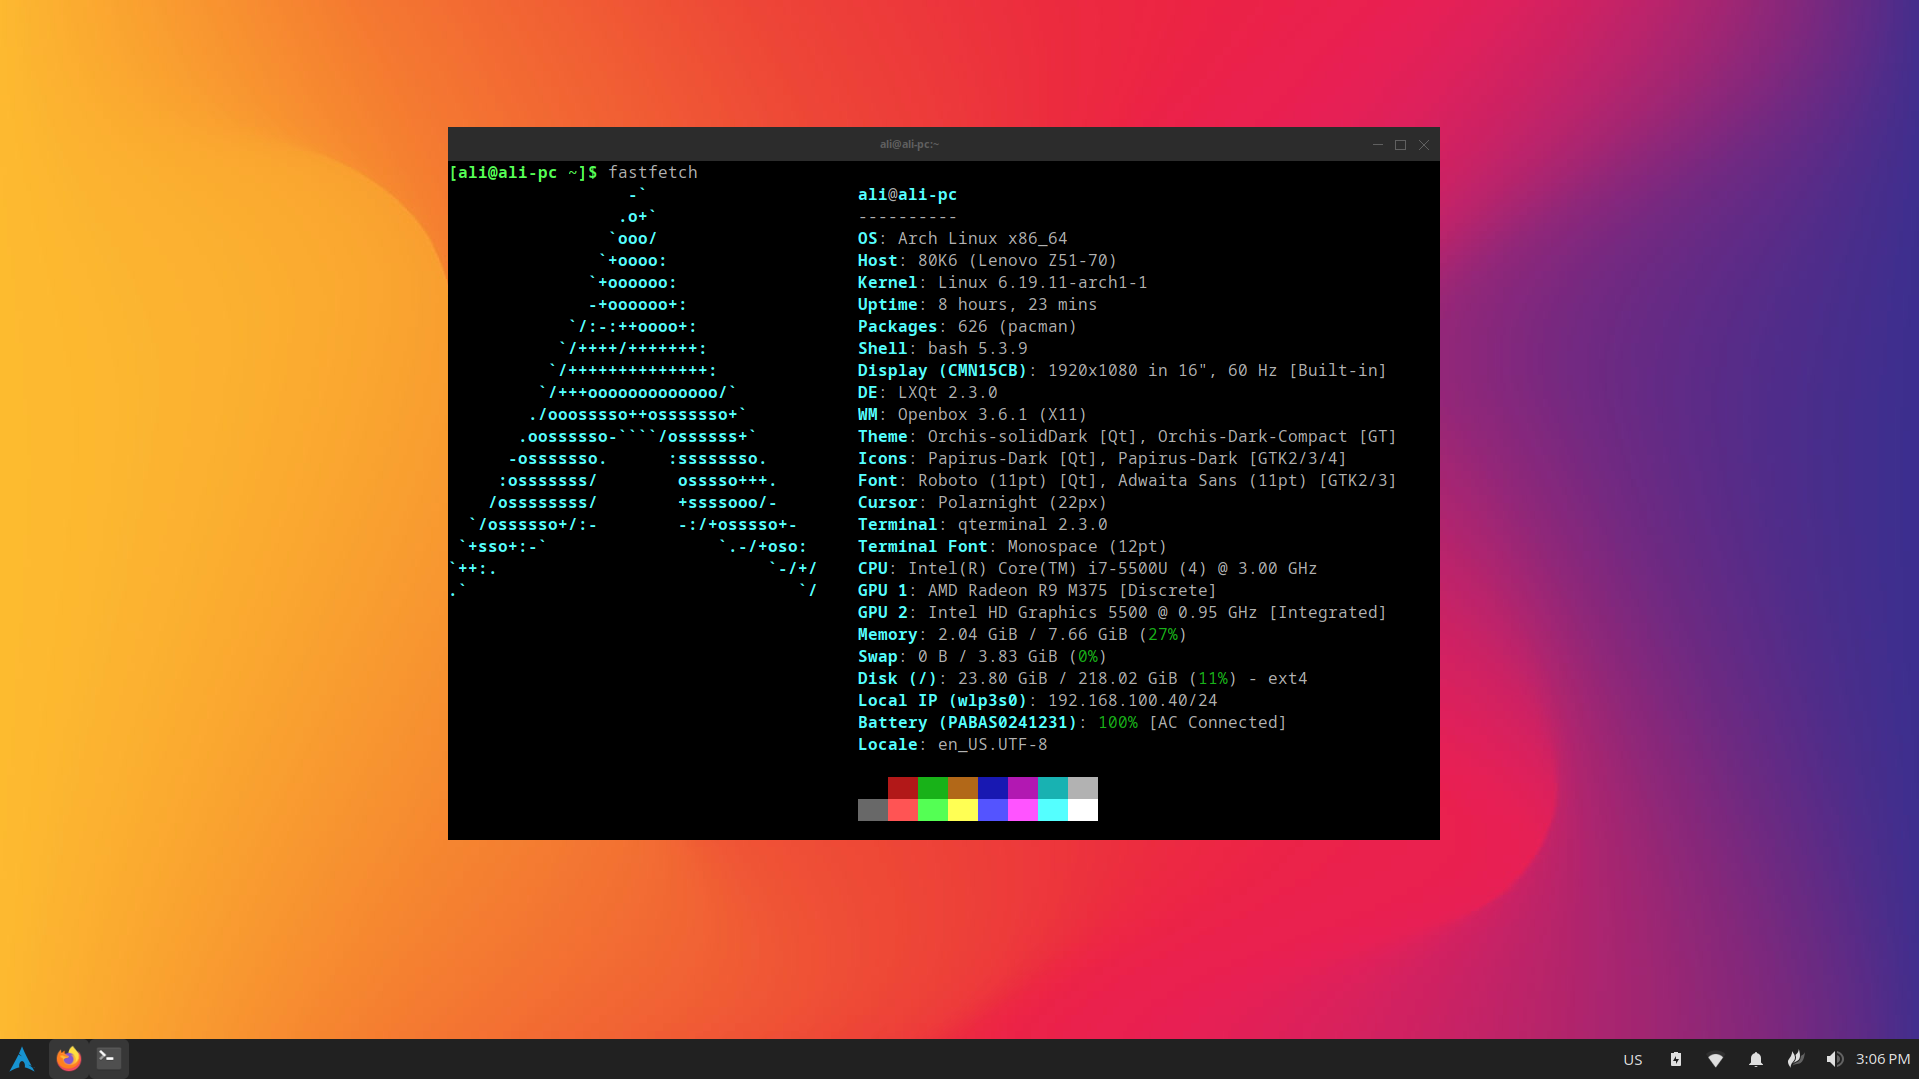1919x1079 pixels.
Task: Open the volume speaker control
Action: (x=1833, y=1060)
